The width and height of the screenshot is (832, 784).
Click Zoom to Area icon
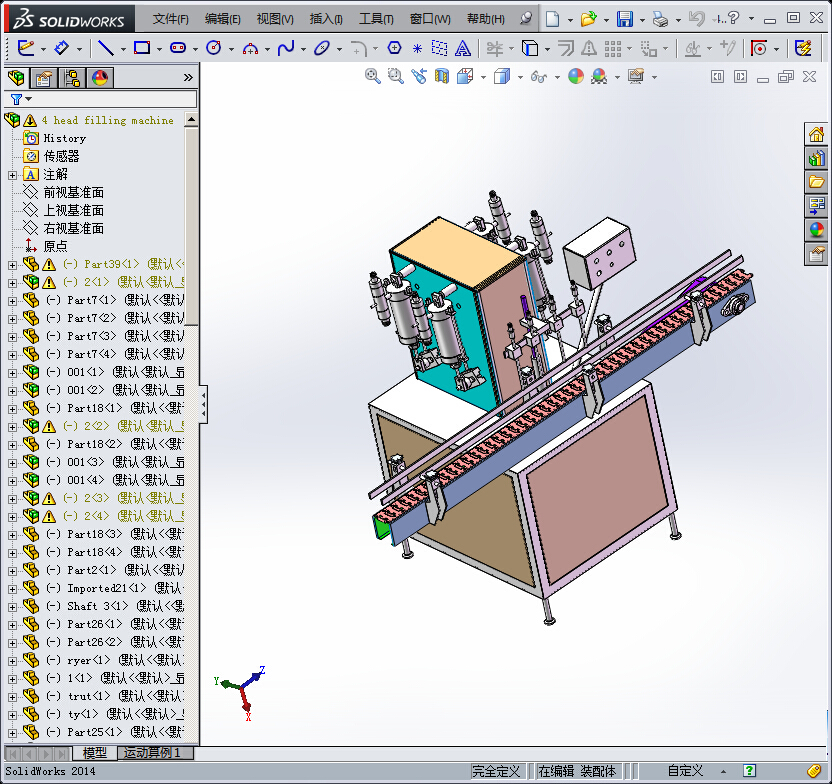tap(395, 76)
